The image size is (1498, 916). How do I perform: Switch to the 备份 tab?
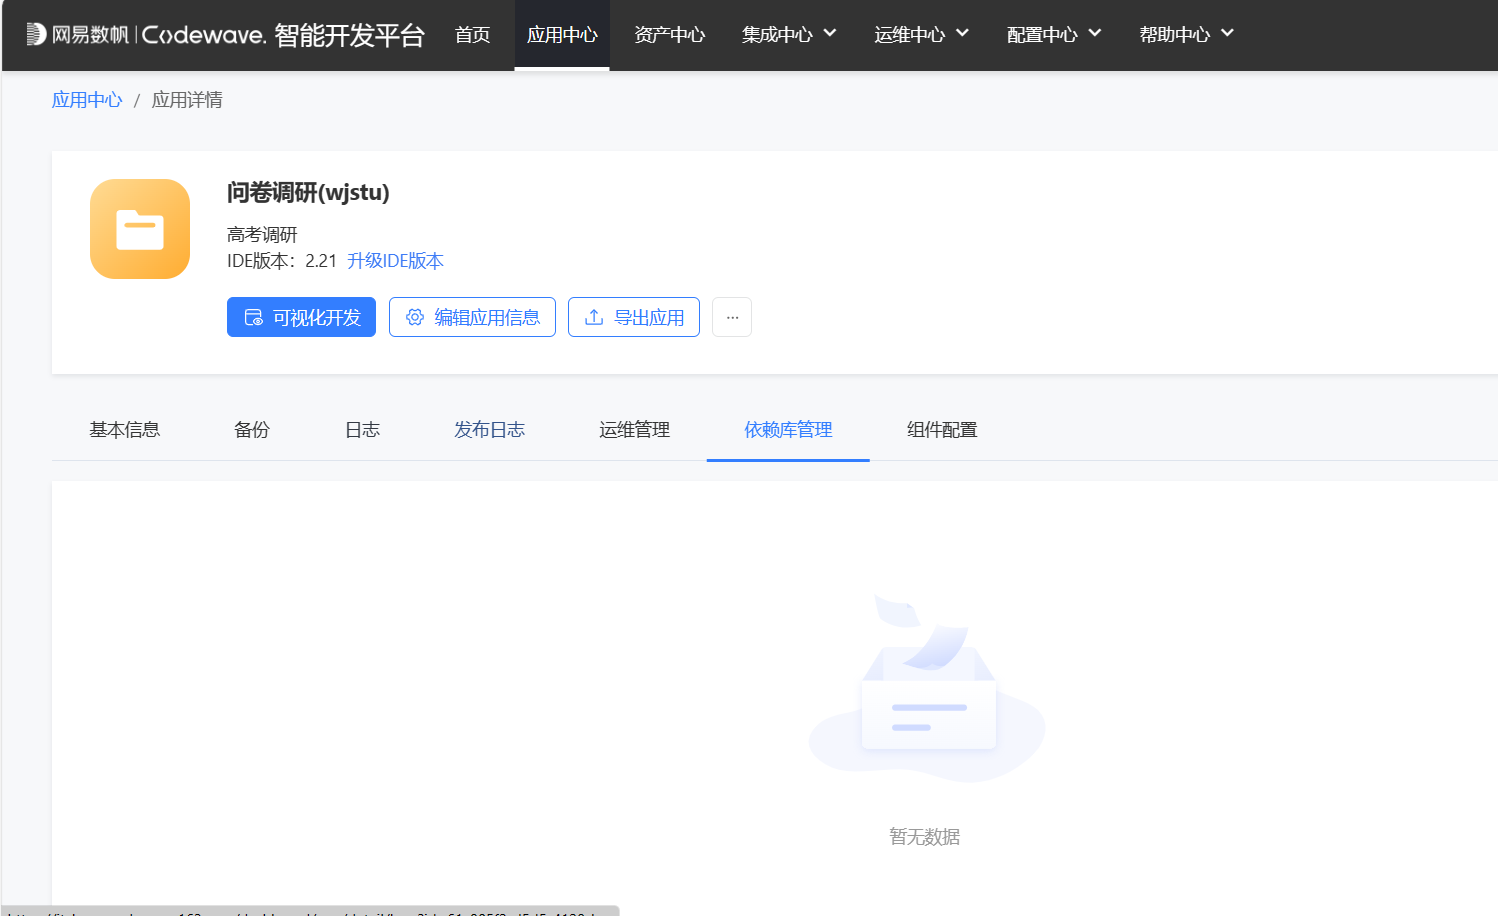coord(252,430)
